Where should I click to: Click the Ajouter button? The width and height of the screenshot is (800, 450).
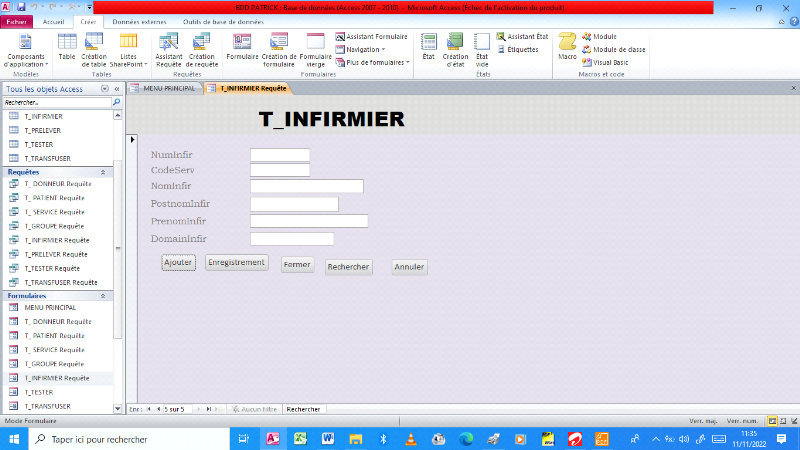coord(178,262)
